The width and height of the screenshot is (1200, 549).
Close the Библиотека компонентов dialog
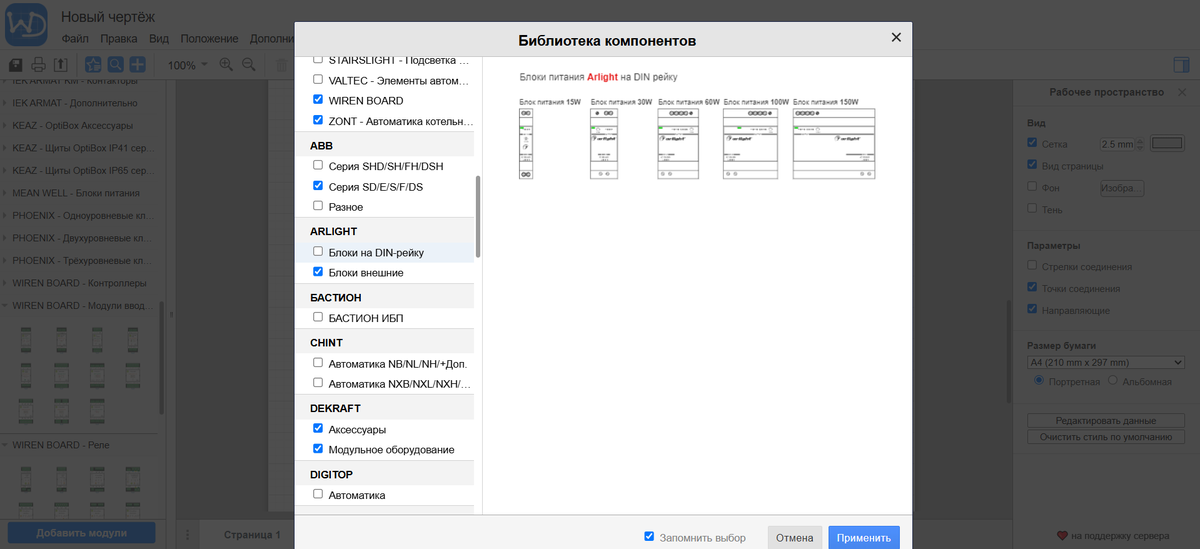coord(896,37)
